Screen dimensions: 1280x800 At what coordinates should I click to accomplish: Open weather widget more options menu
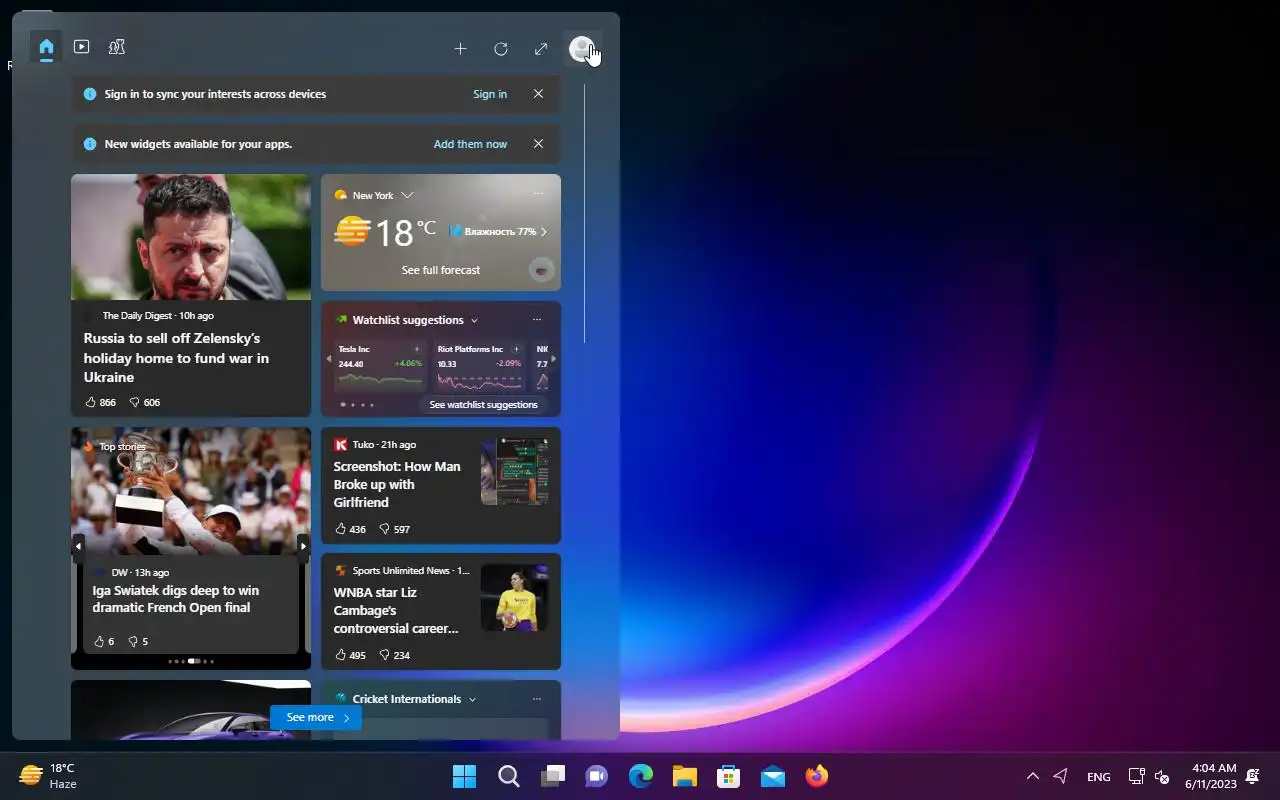[x=538, y=194]
